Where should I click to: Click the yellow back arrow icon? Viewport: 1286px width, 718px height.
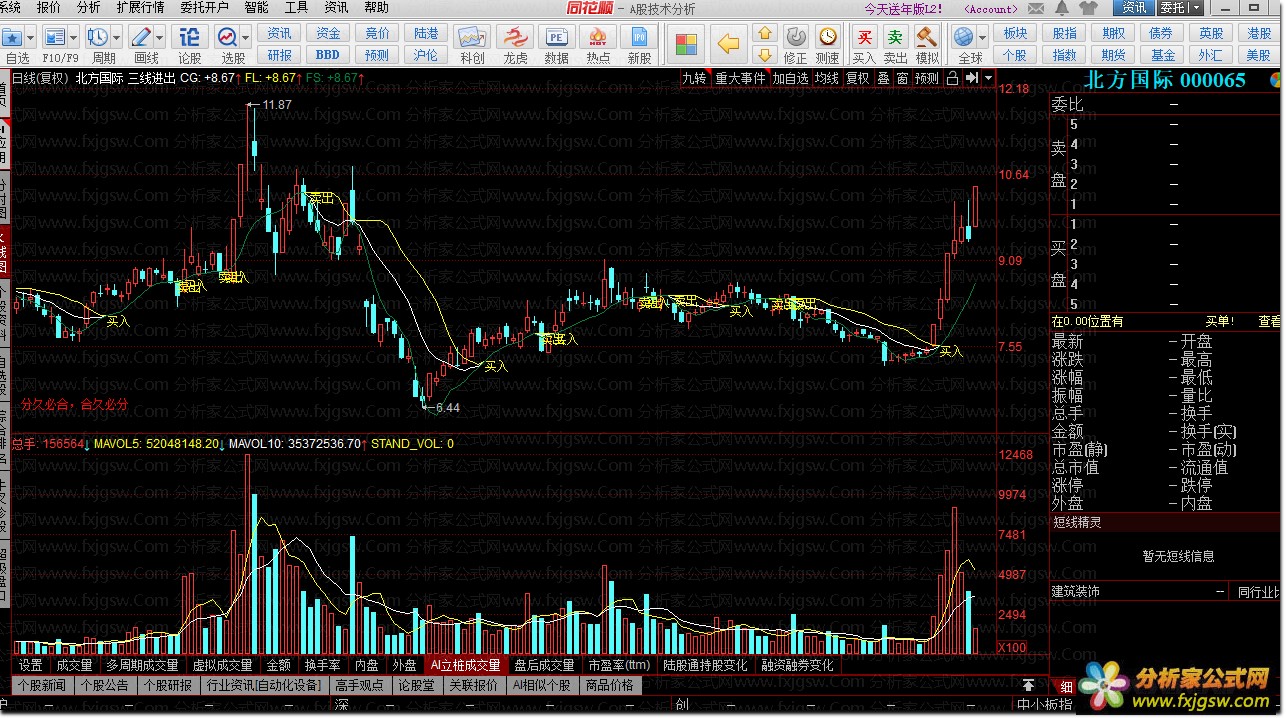[x=729, y=45]
